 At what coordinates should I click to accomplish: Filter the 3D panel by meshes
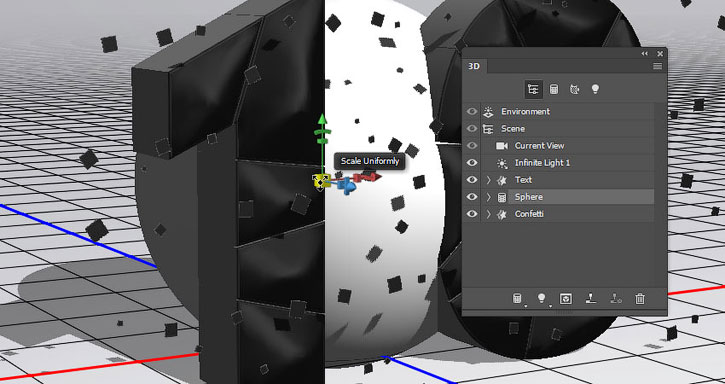pyautogui.click(x=553, y=89)
